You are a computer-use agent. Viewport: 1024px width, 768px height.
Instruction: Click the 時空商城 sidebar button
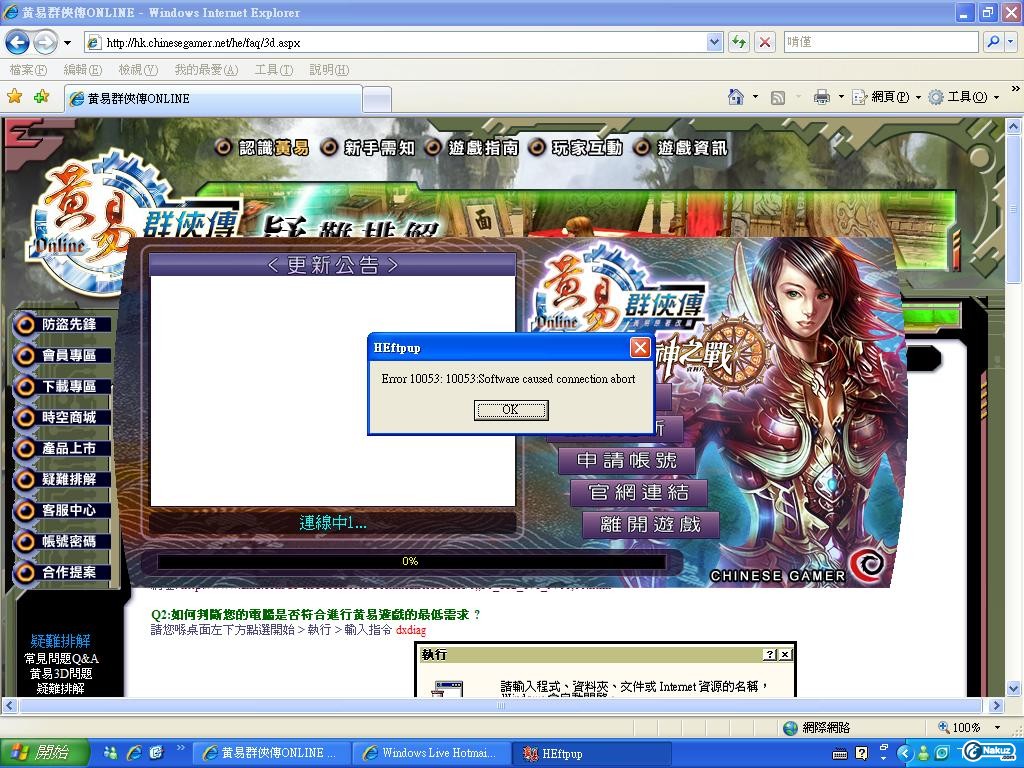[62, 417]
